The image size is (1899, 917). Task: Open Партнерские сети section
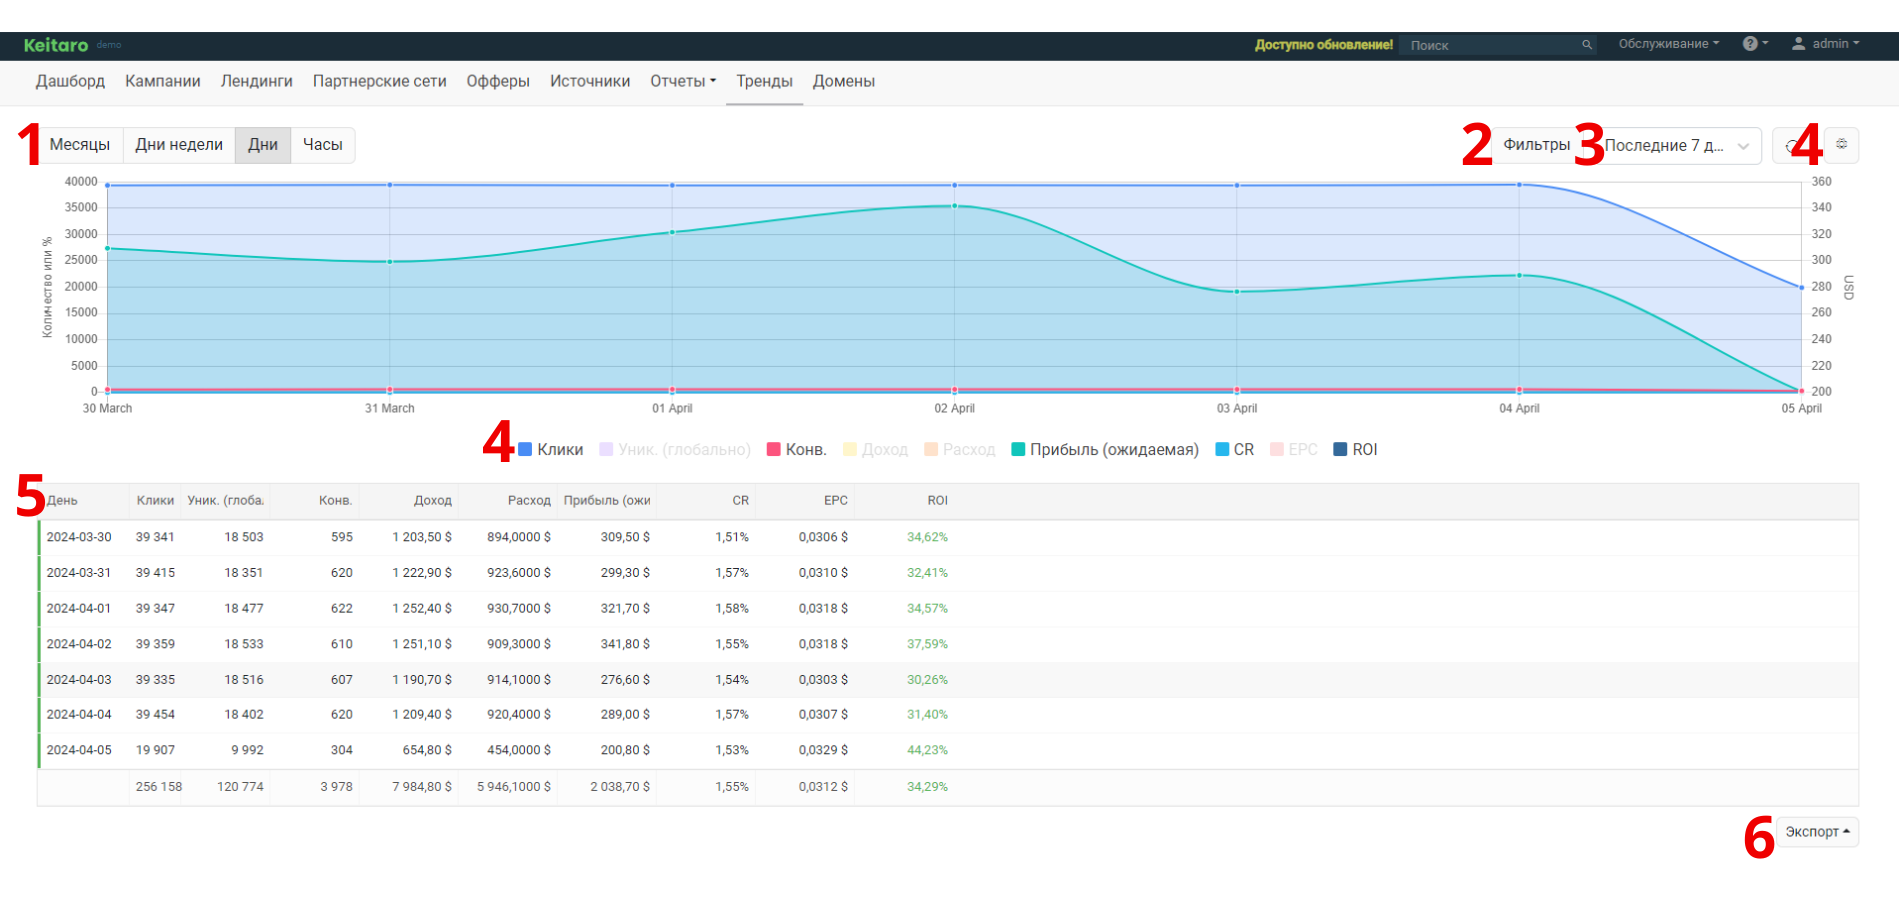point(380,82)
